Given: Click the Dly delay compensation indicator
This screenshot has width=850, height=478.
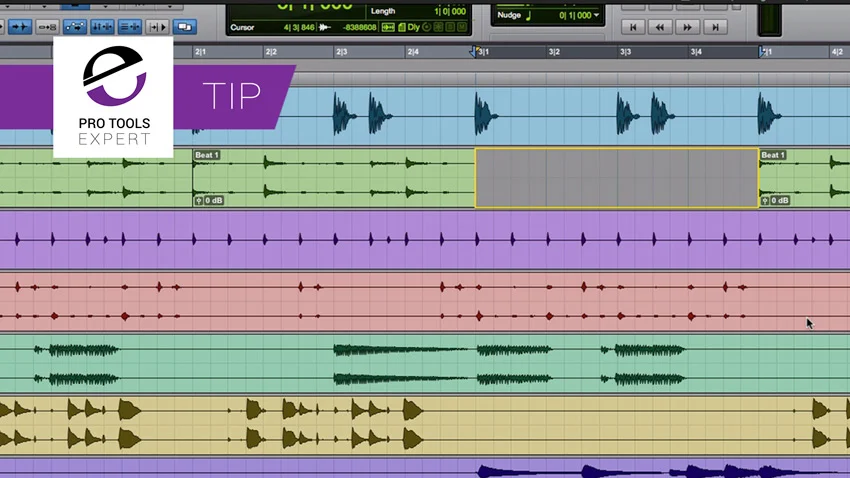Looking at the screenshot, I should [414, 27].
